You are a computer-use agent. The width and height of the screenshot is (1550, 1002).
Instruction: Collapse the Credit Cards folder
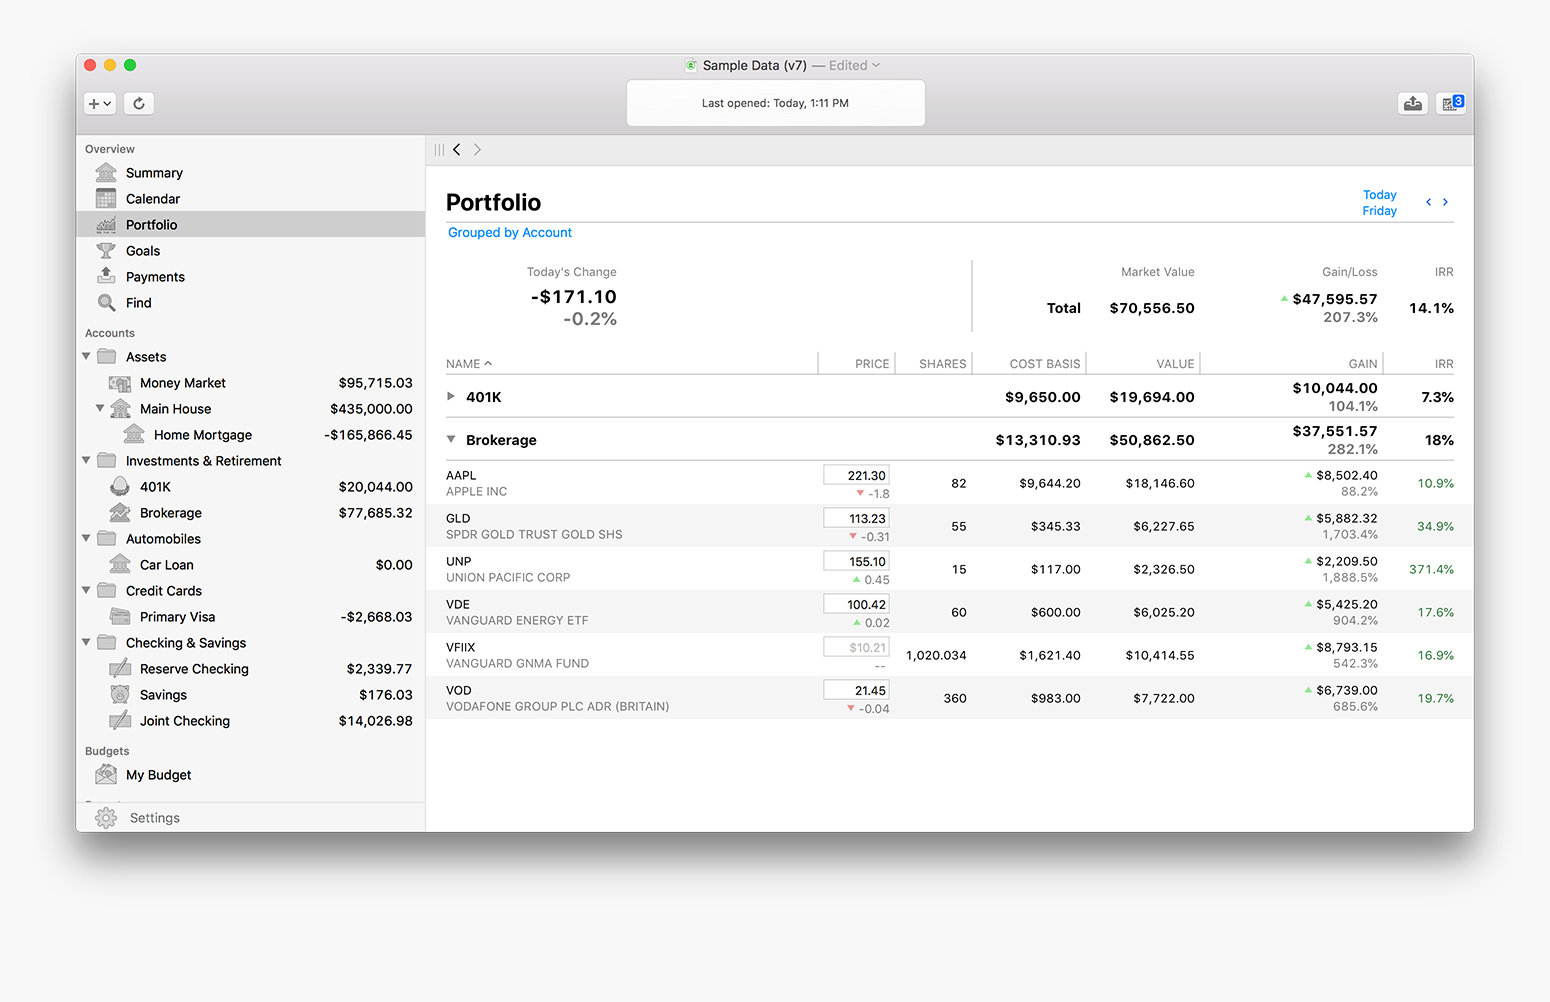[x=86, y=591]
